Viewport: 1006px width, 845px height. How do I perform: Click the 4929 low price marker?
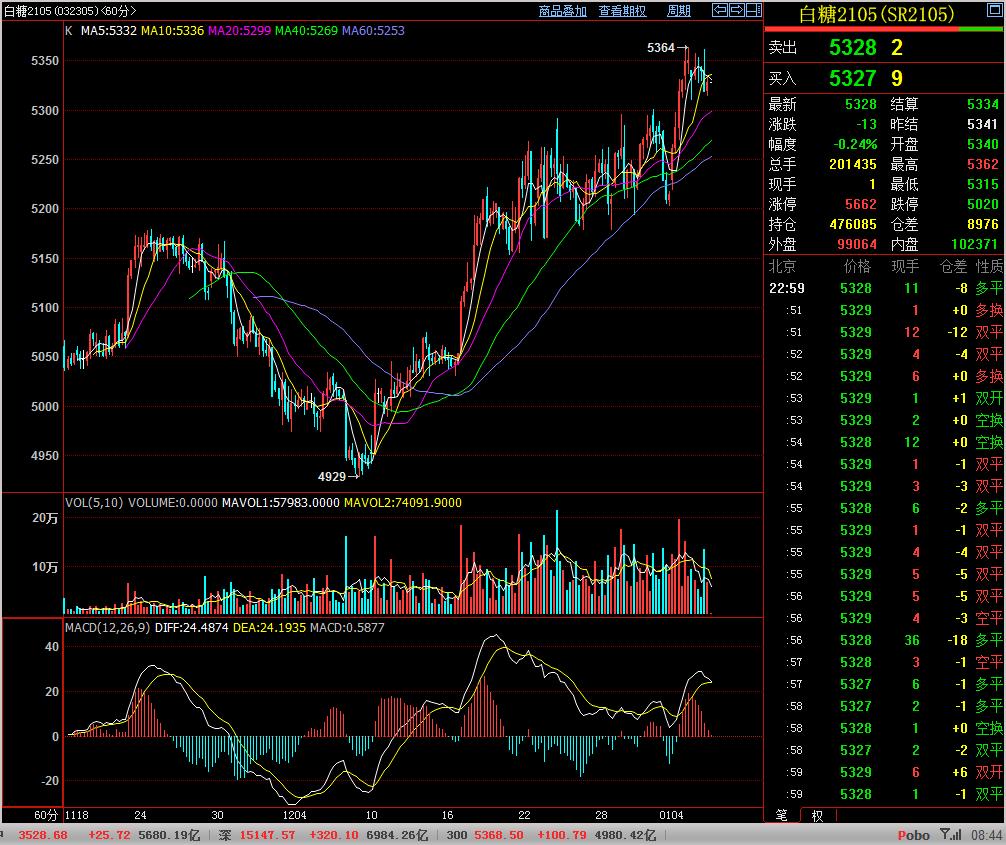331,476
